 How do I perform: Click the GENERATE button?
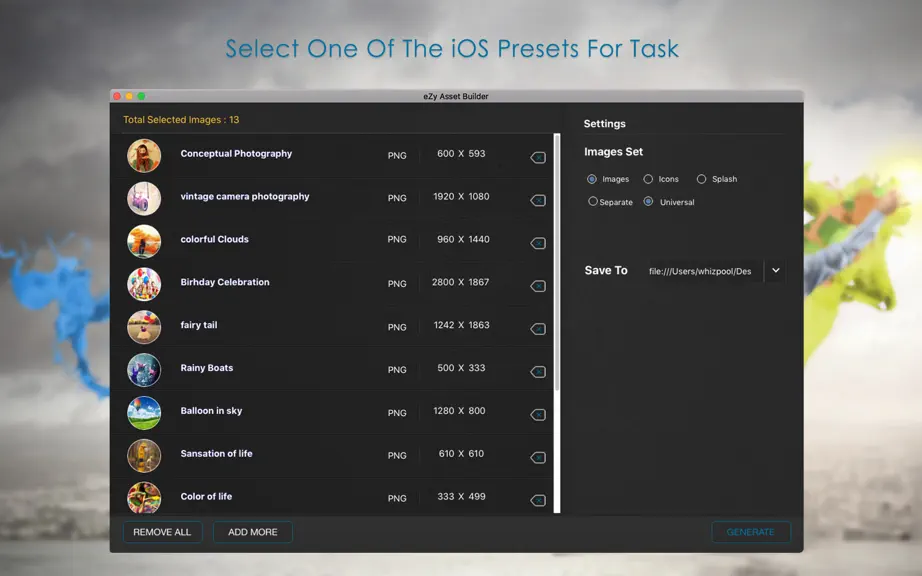tap(751, 532)
